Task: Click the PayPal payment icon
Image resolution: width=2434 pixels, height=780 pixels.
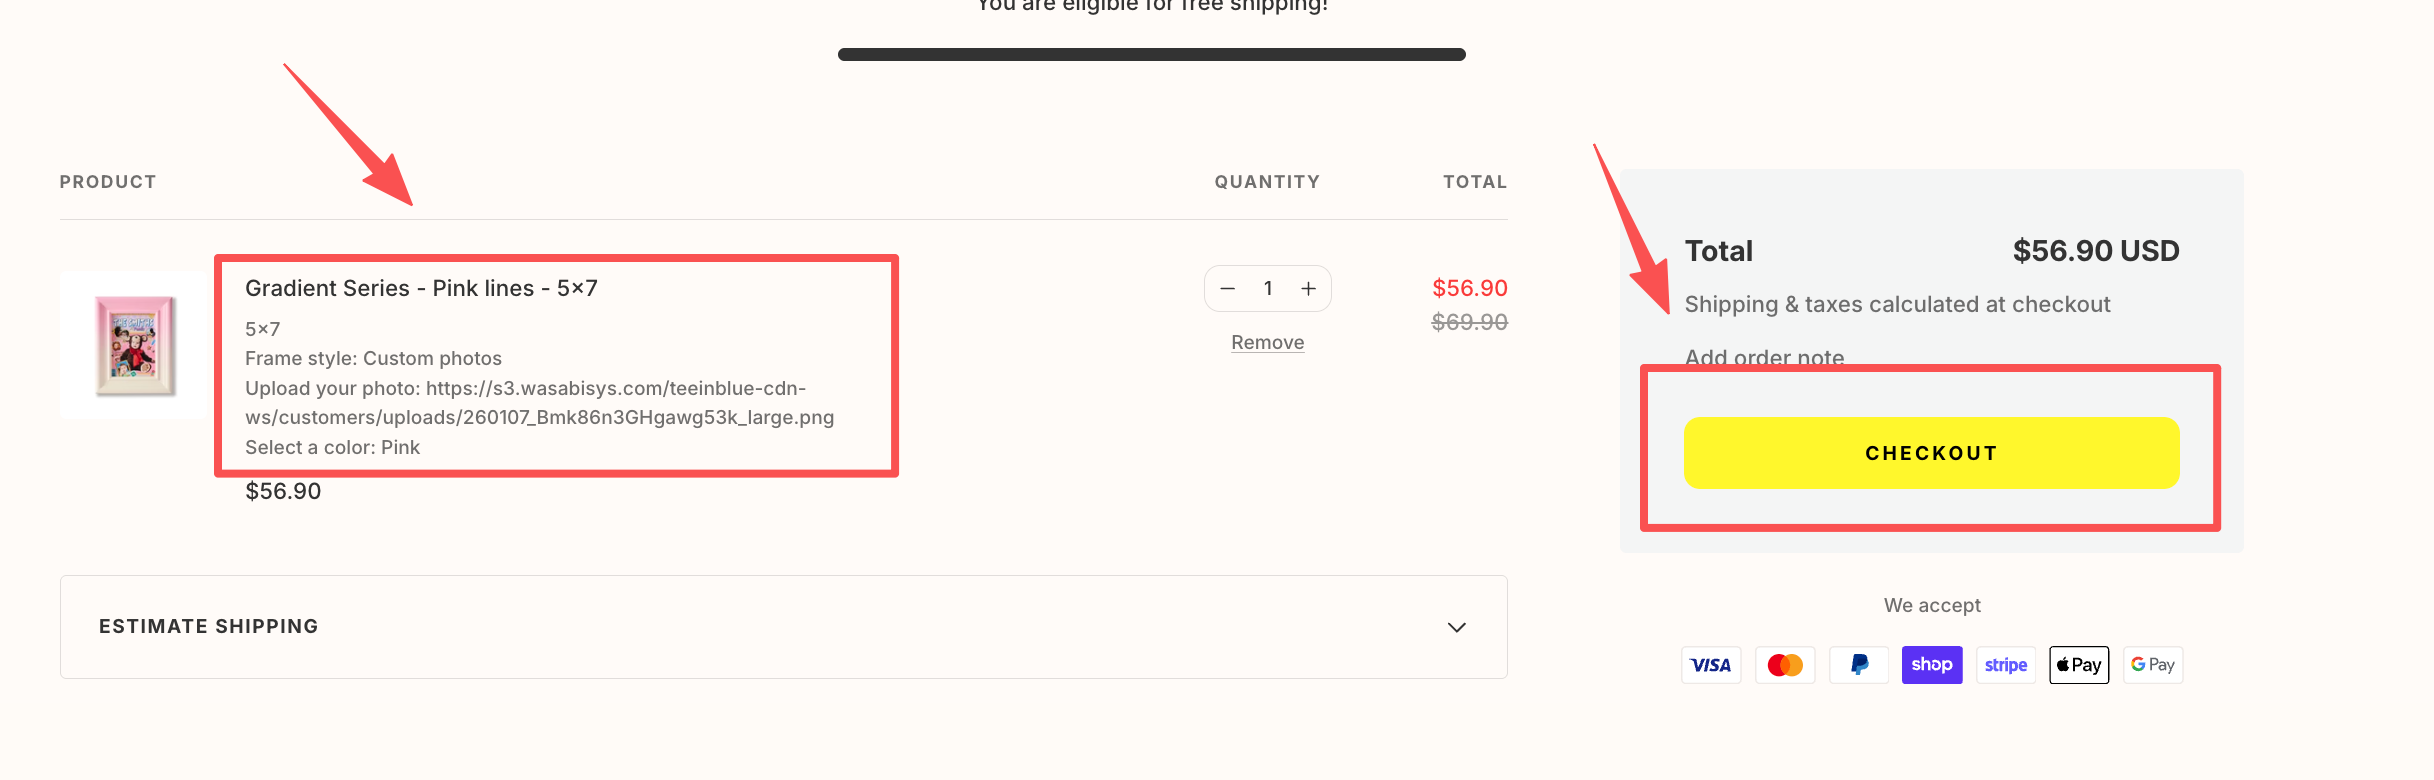Action: [x=1859, y=665]
